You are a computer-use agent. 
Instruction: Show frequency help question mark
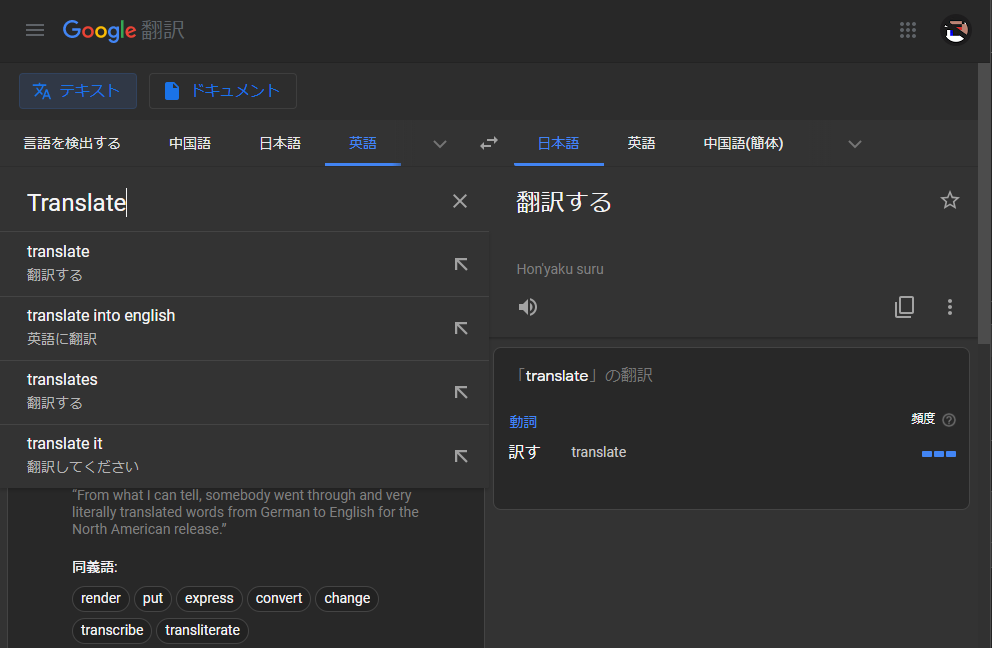[x=948, y=420]
